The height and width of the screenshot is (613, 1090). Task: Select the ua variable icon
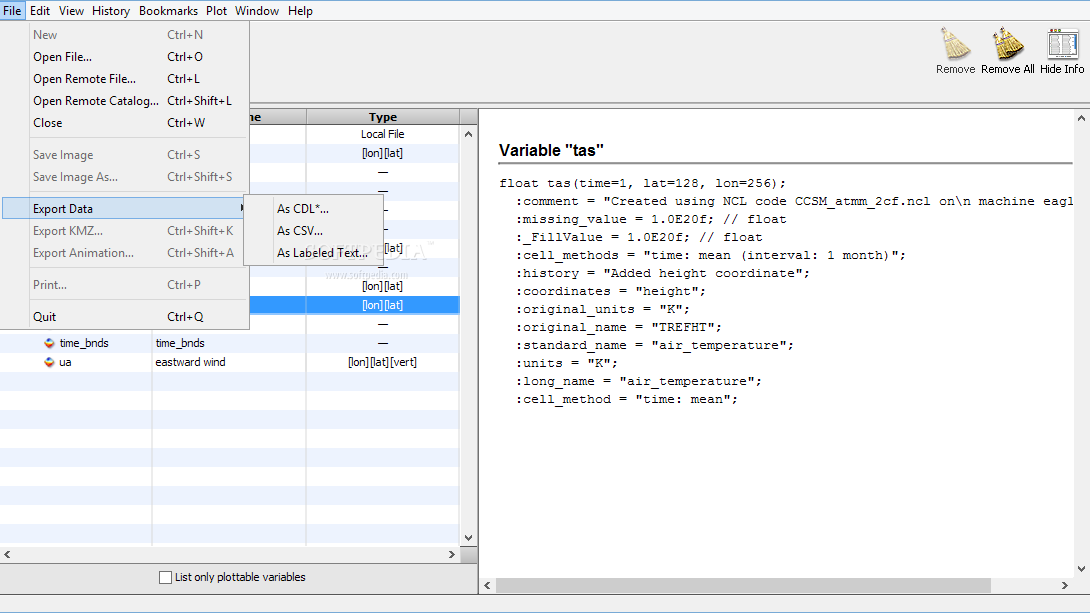(x=49, y=362)
